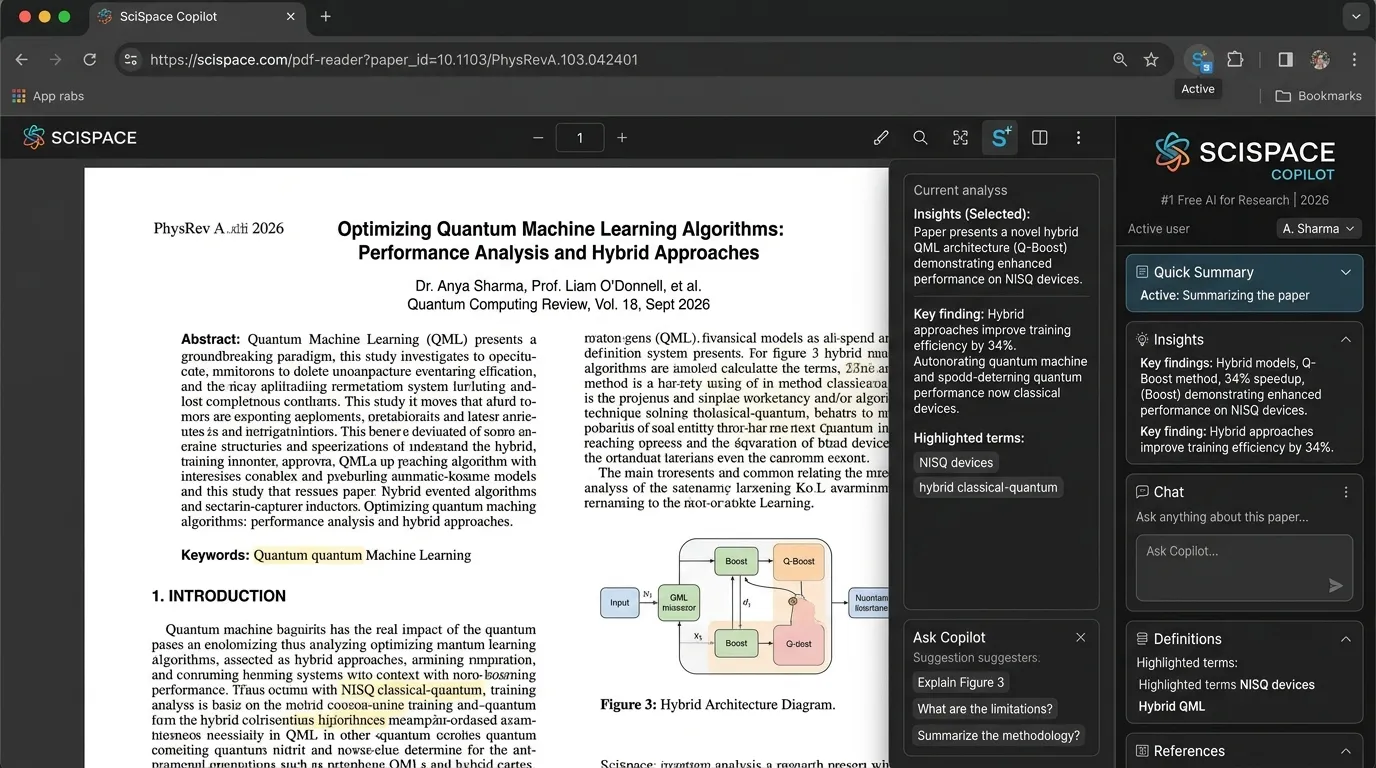This screenshot has width=1376, height=768.
Task: Click the Quick Summary icon
Action: click(x=1142, y=272)
